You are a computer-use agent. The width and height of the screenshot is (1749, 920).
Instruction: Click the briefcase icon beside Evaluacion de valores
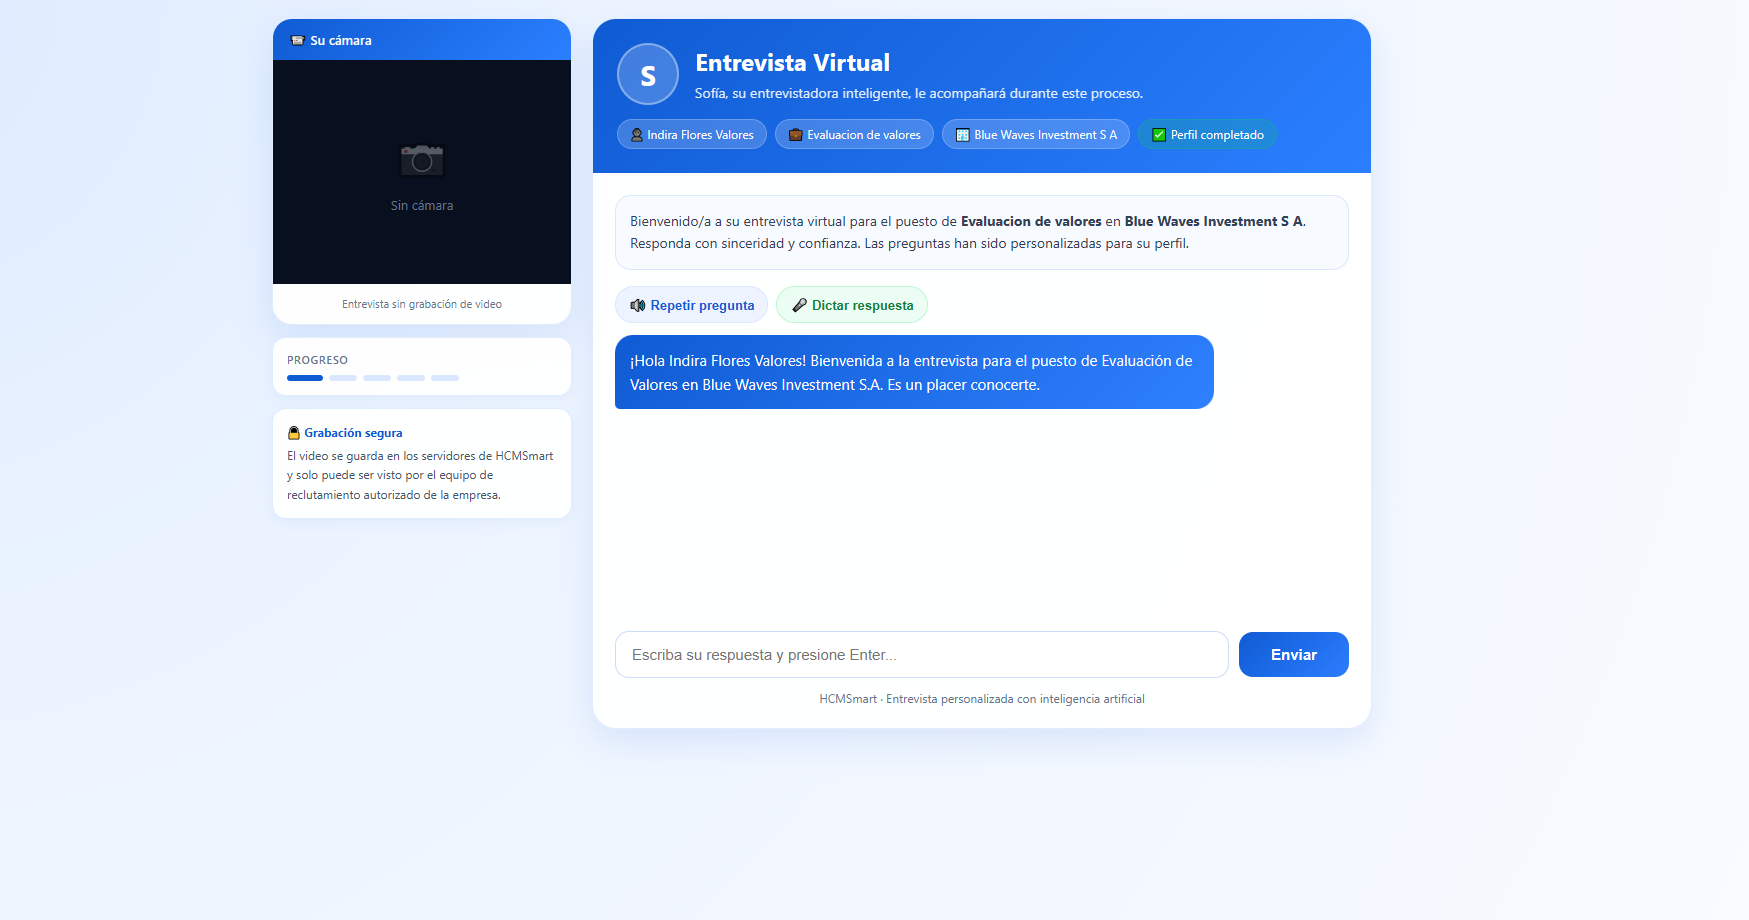796,135
